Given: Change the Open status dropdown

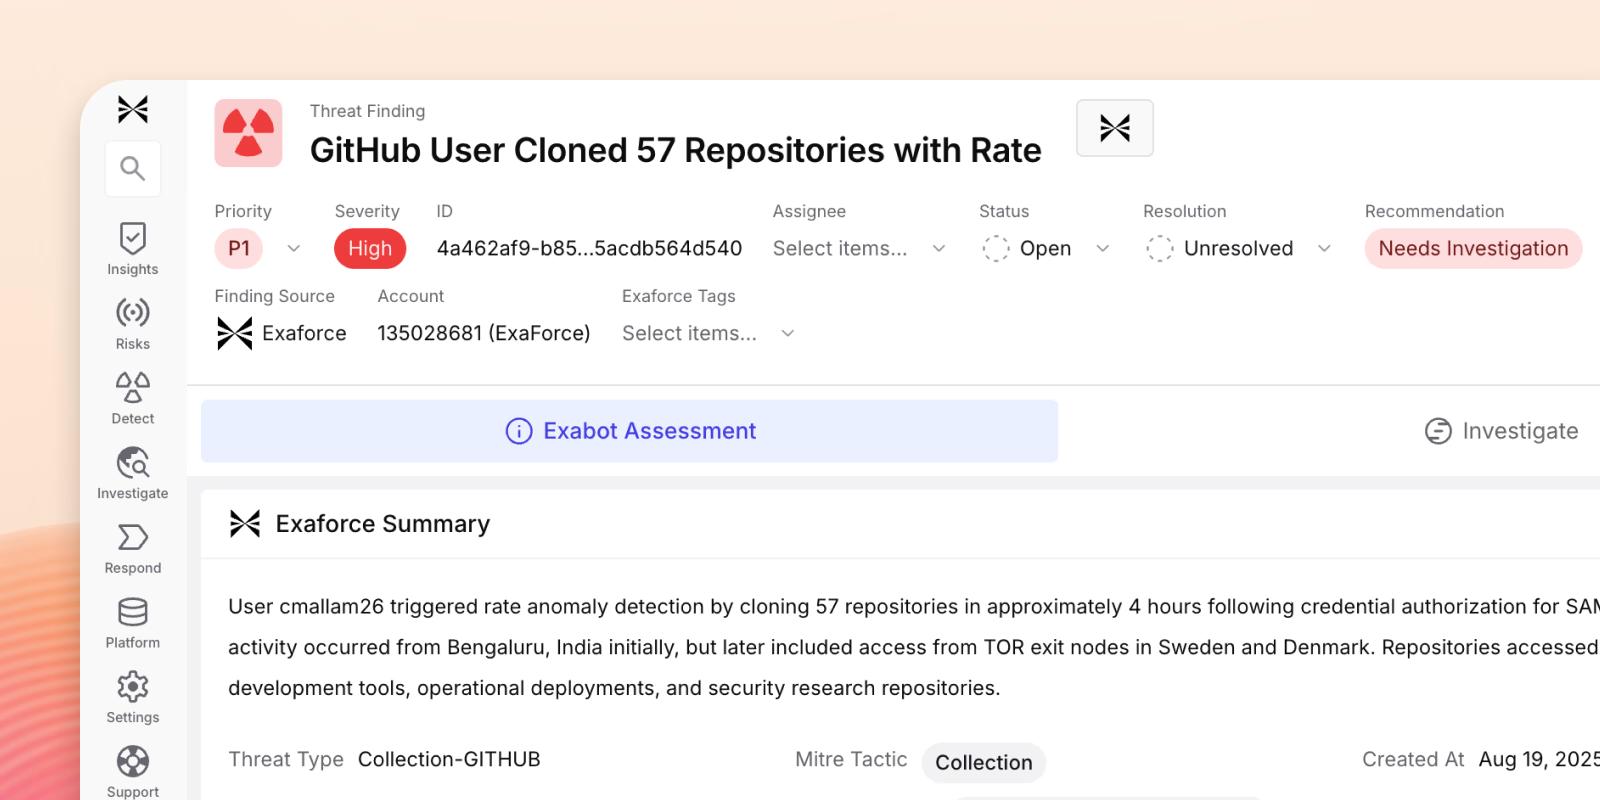Looking at the screenshot, I should point(1045,248).
